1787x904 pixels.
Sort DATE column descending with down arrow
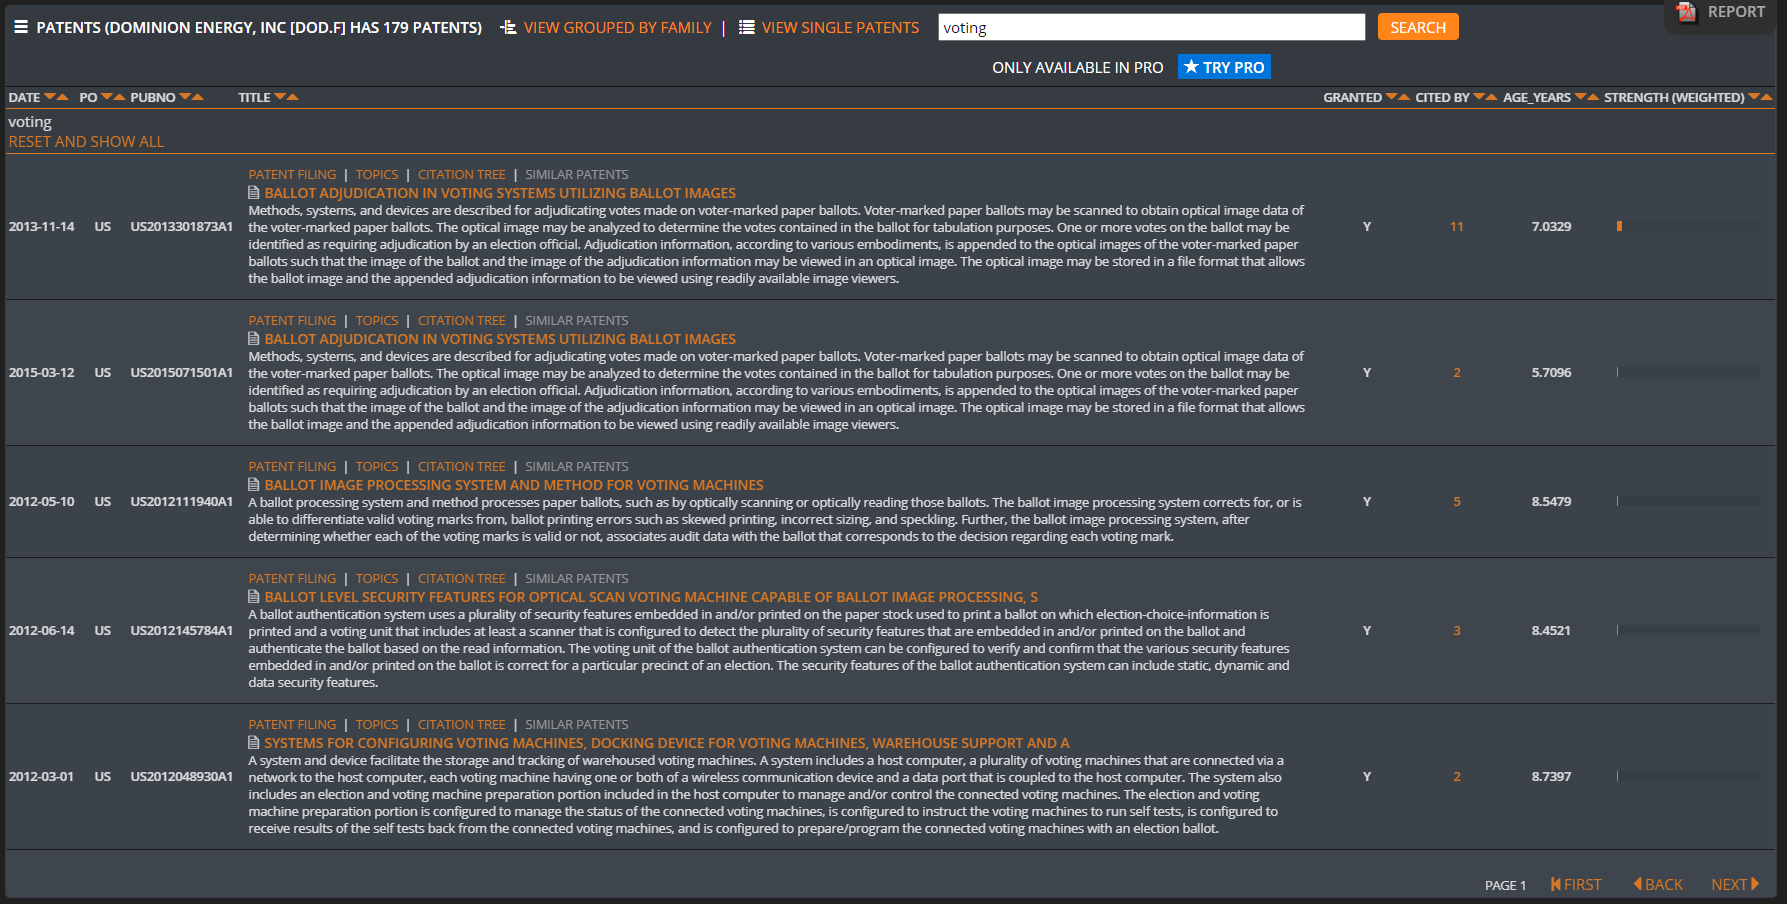point(49,97)
